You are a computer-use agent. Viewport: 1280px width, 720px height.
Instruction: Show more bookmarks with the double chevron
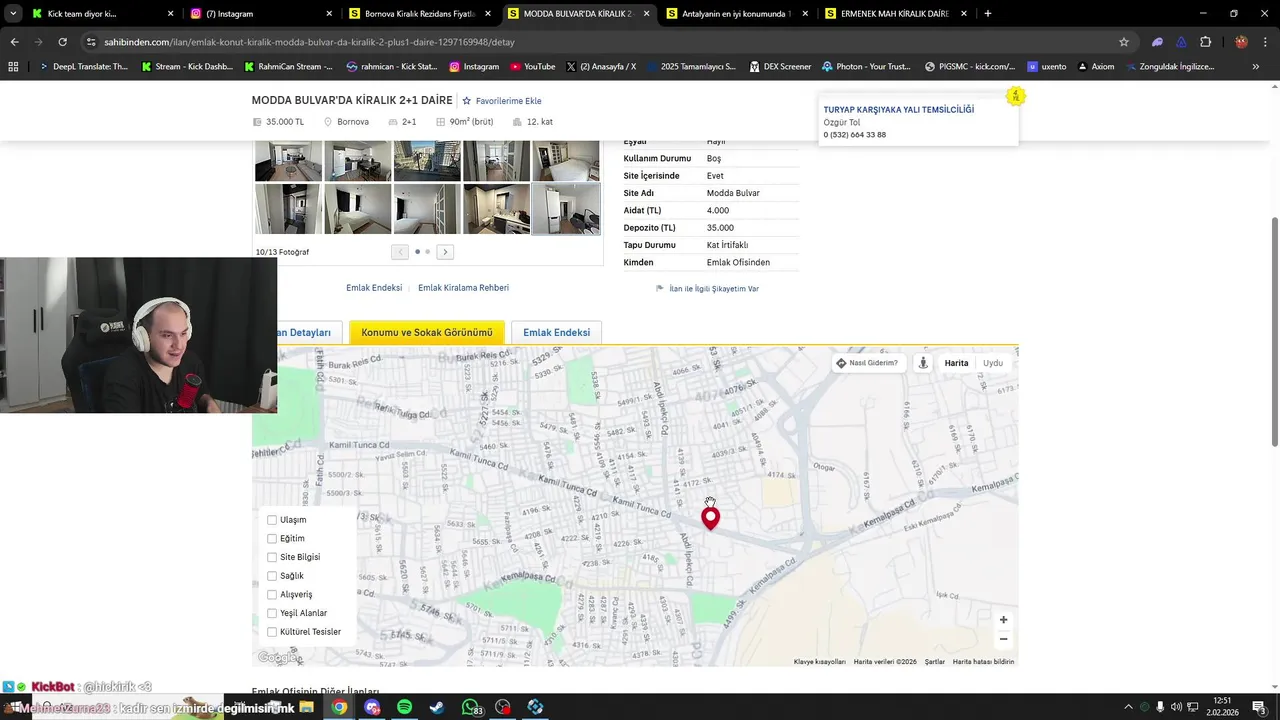click(1255, 67)
